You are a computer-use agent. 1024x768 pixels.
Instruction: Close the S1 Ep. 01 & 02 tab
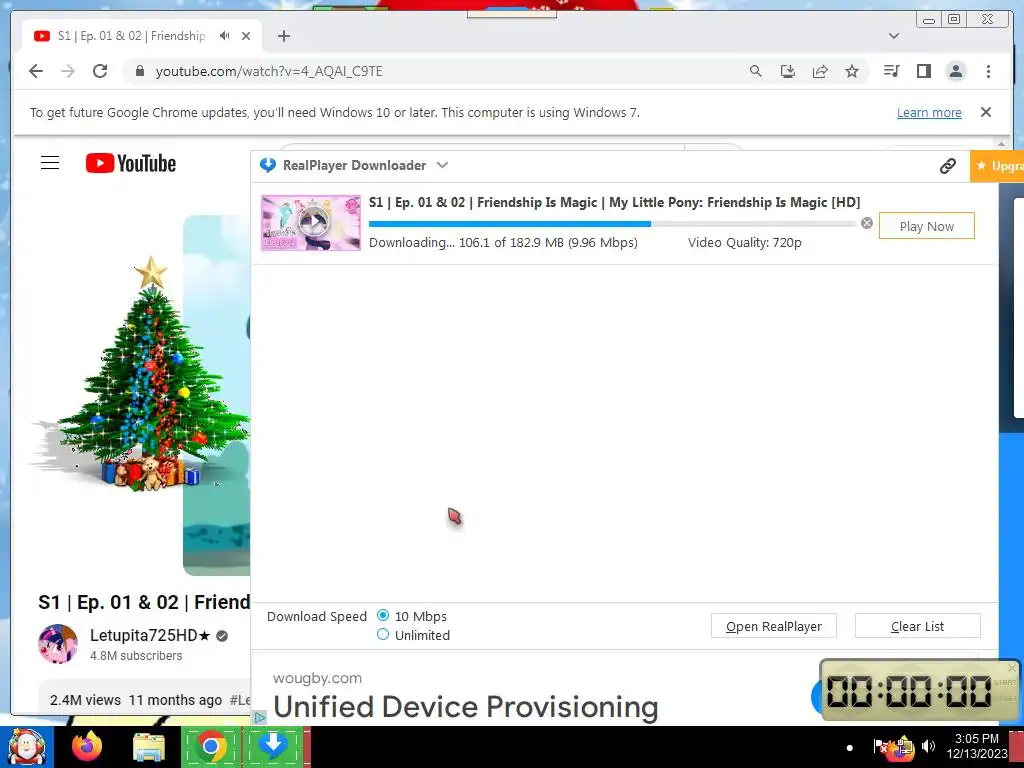(246, 36)
